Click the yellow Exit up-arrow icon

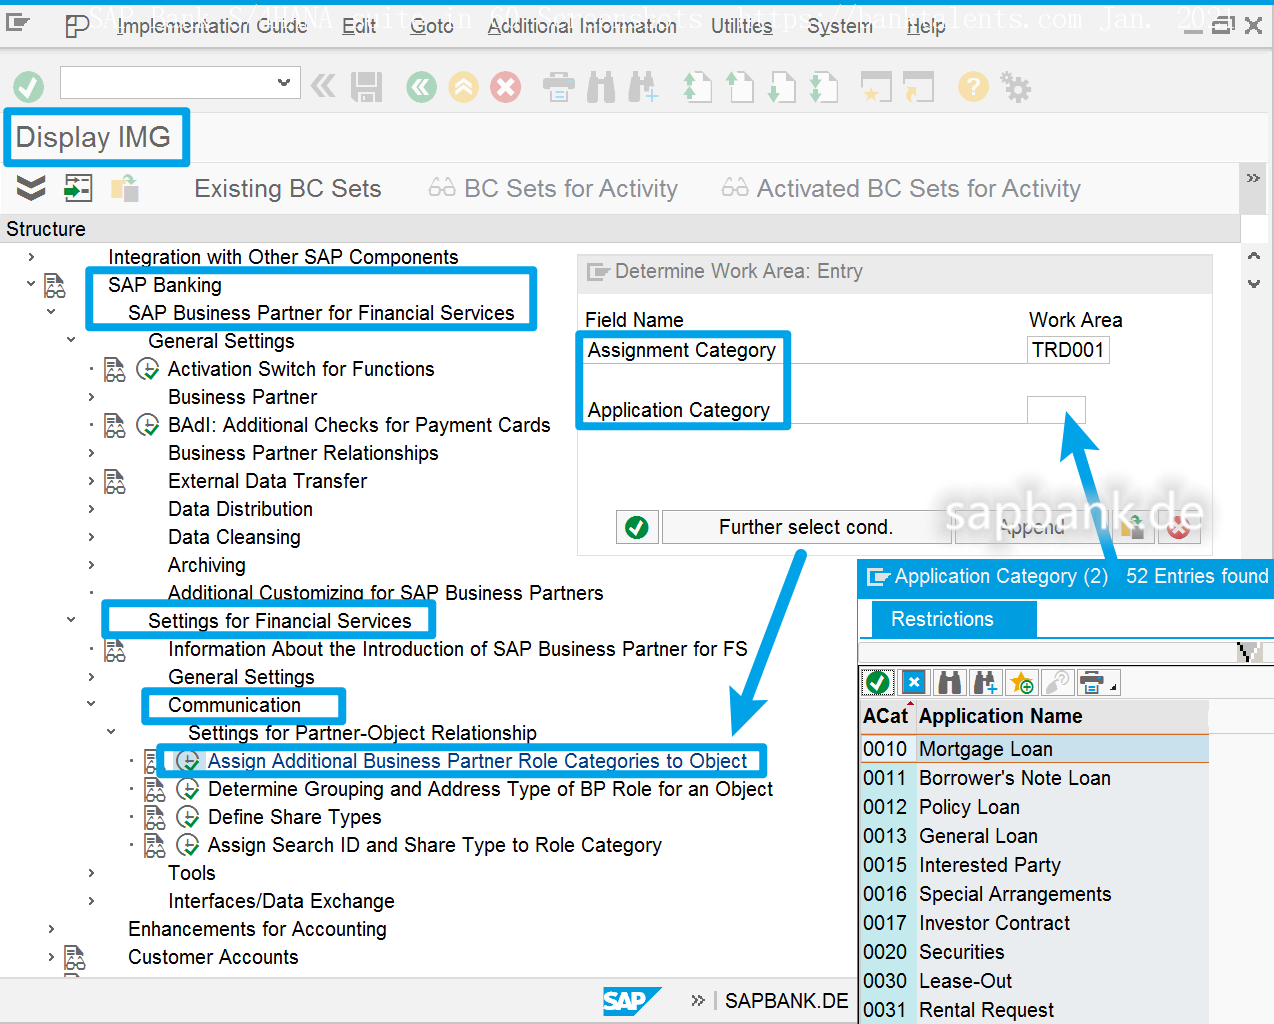click(463, 87)
